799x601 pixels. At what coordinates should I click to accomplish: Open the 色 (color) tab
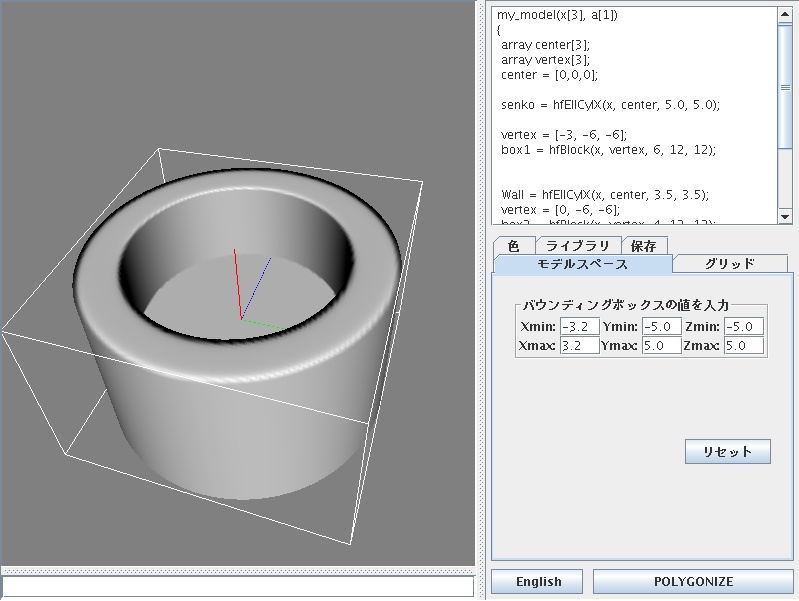[514, 246]
